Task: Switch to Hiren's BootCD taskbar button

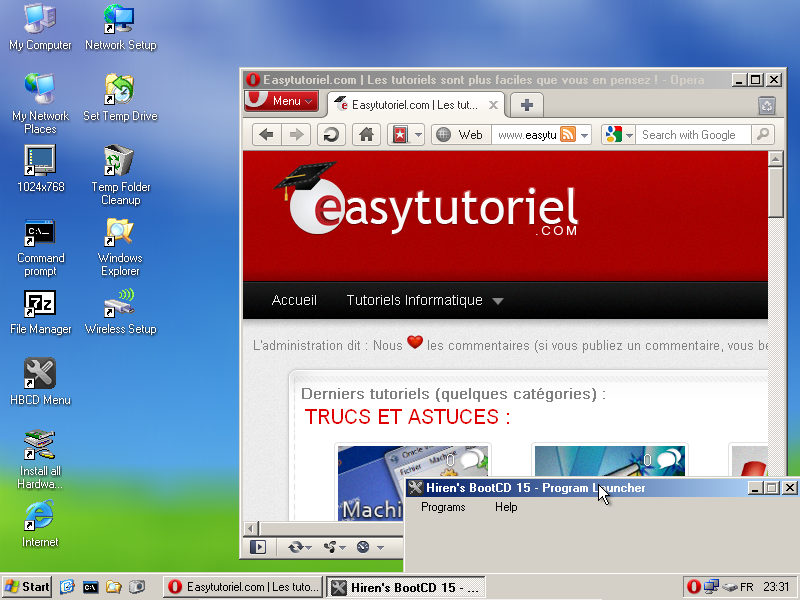Action: [x=405, y=588]
